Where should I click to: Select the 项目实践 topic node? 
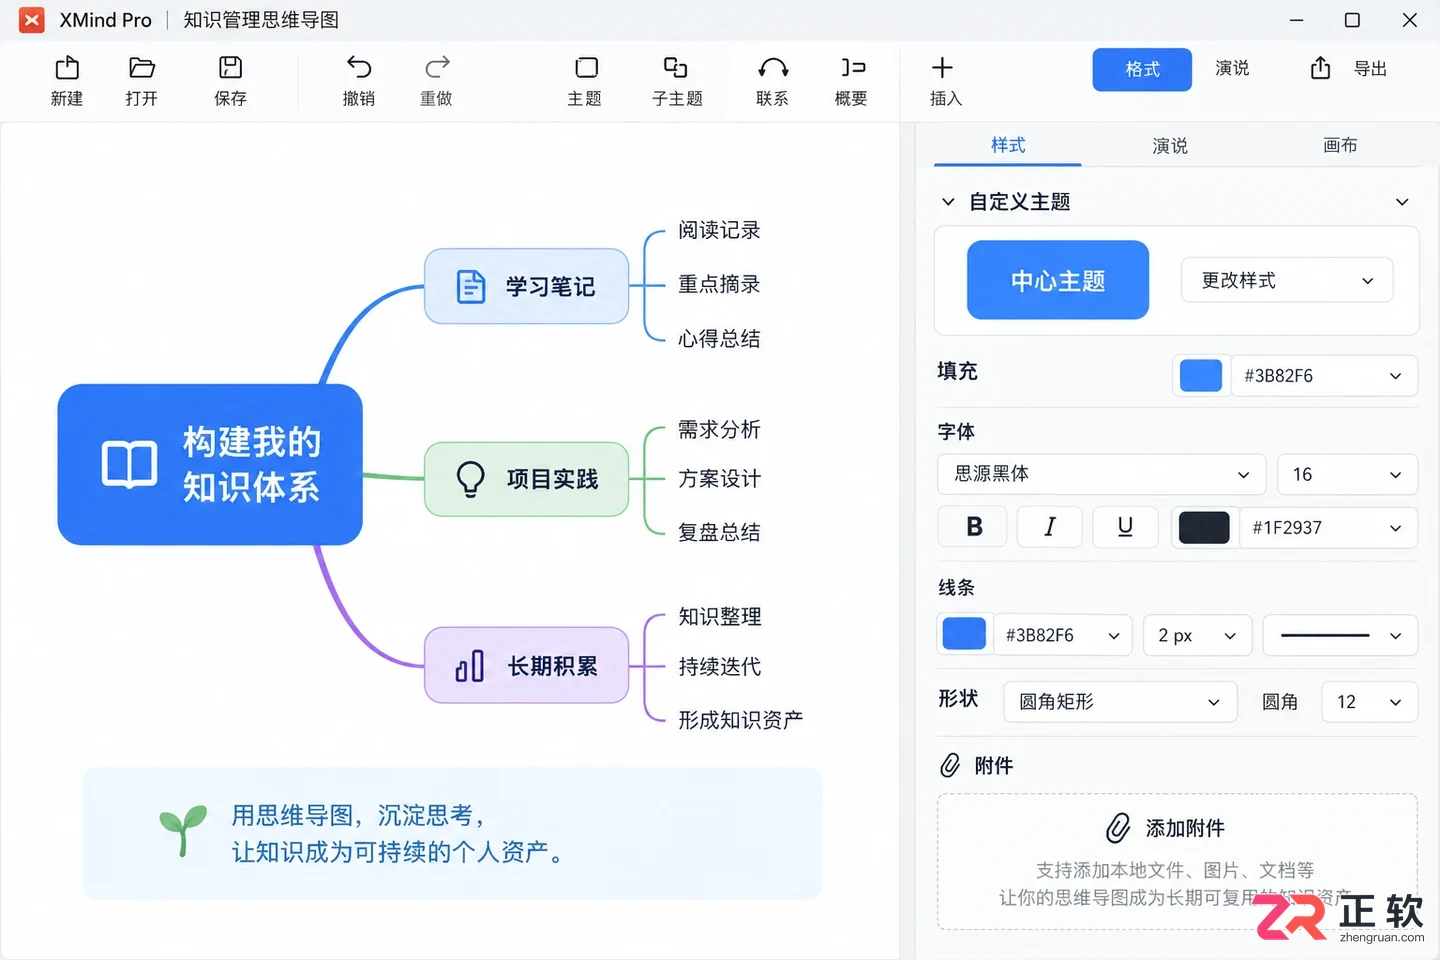527,479
